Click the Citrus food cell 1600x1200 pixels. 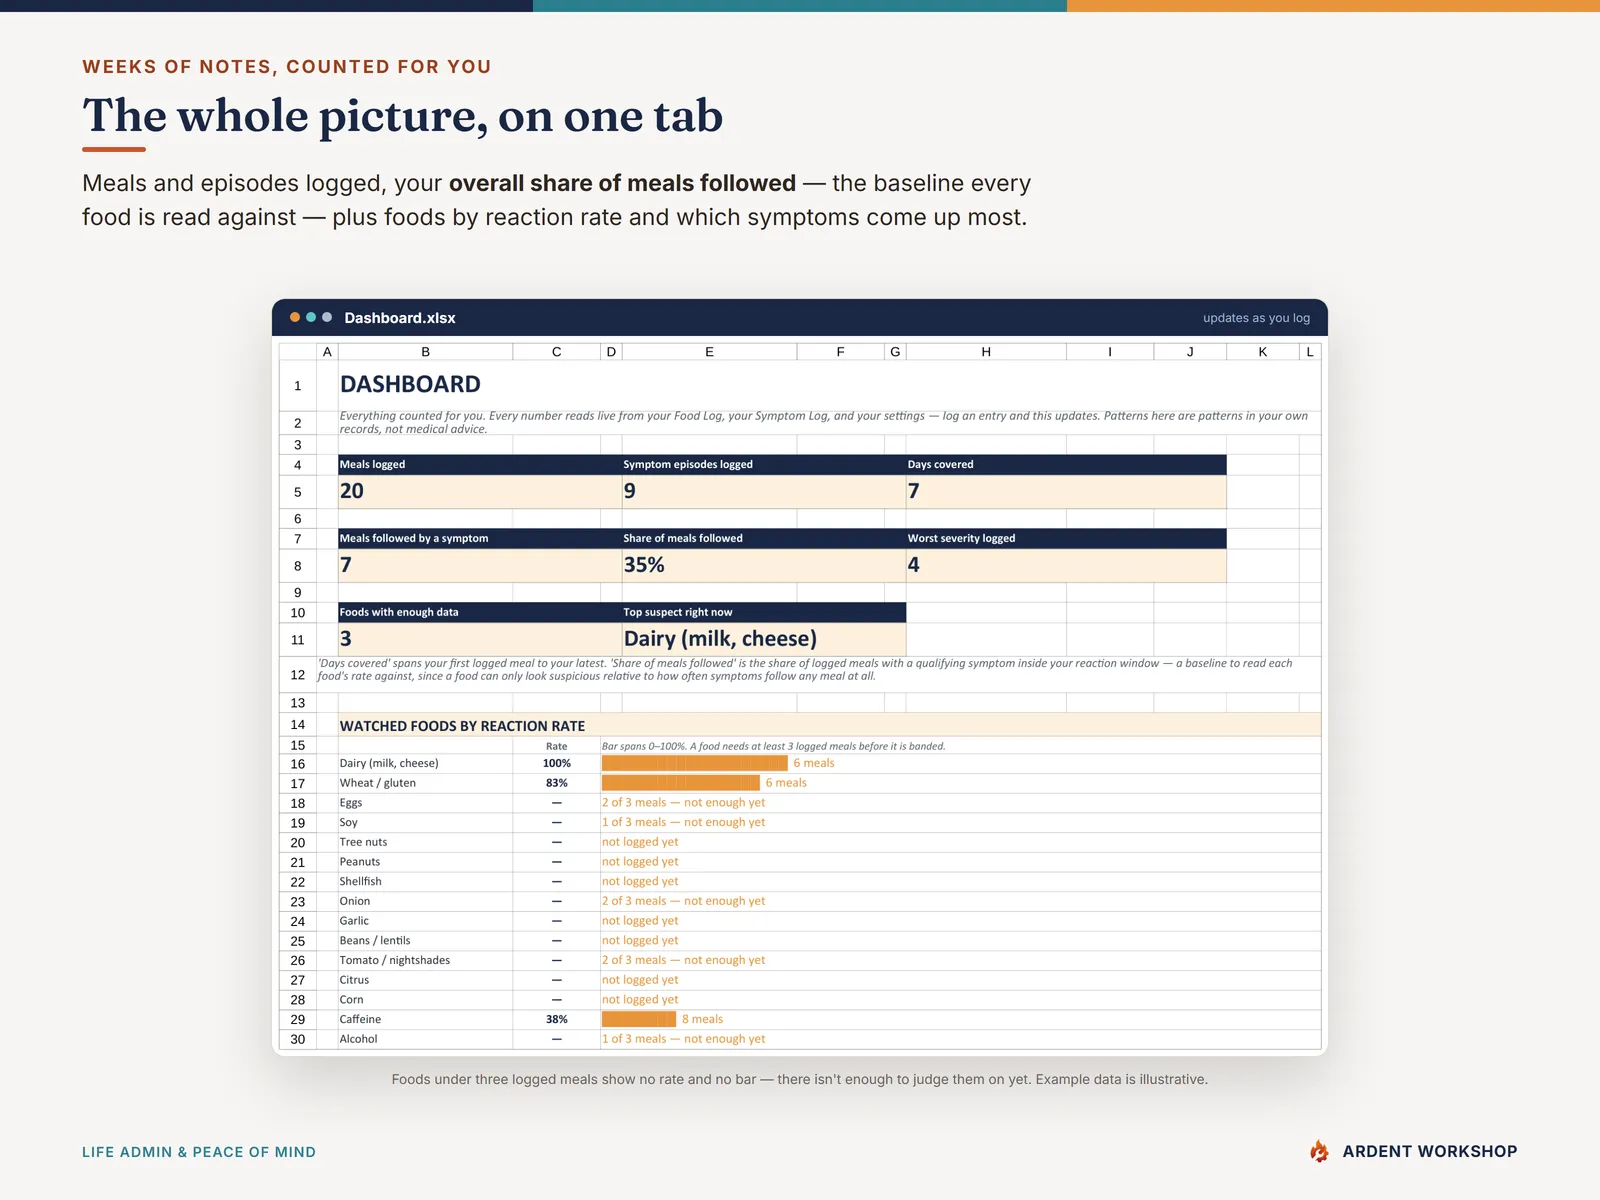425,980
